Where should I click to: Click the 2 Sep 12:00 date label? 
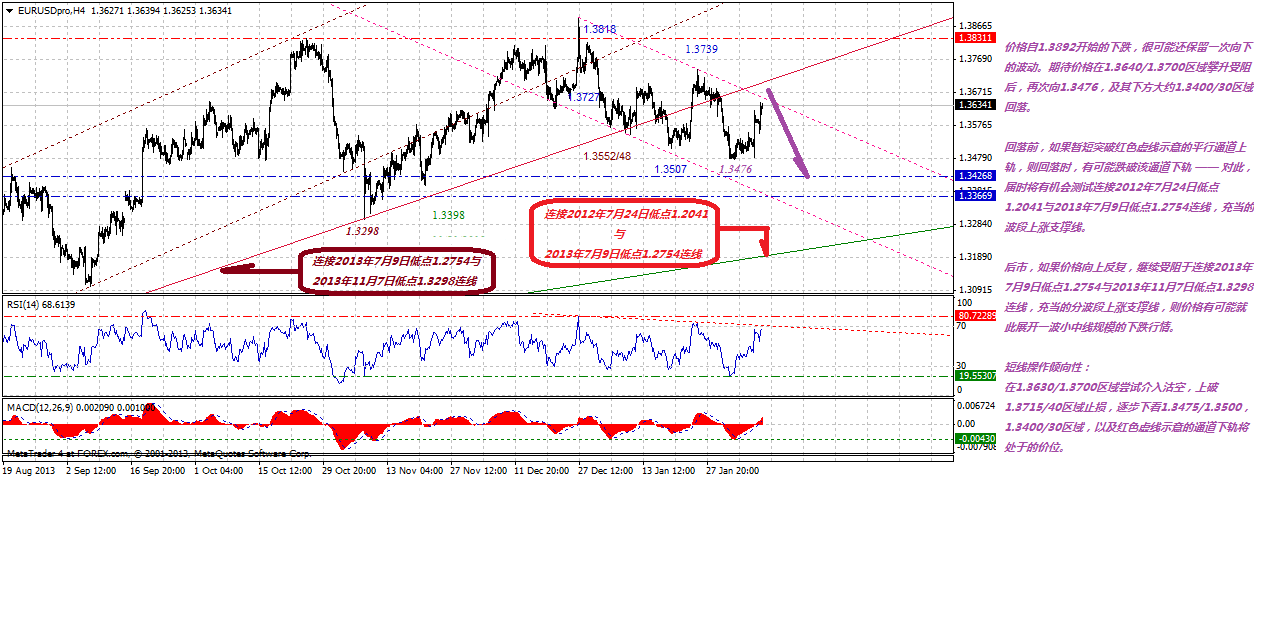pyautogui.click(x=90, y=469)
